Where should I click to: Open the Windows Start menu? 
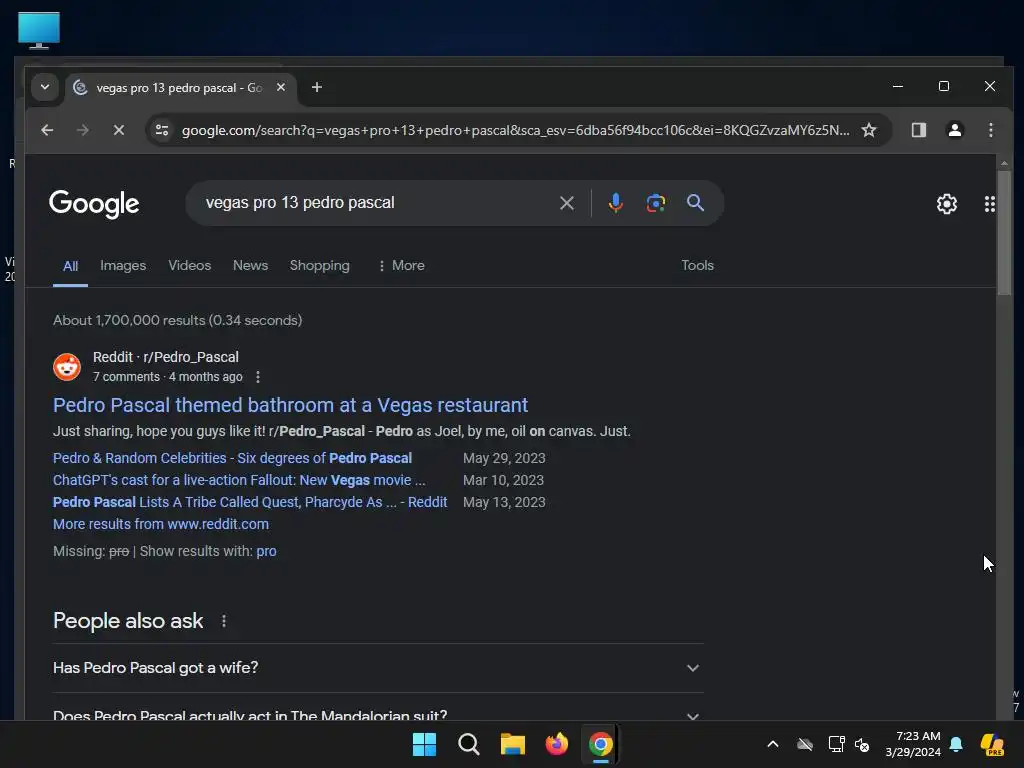tap(424, 744)
